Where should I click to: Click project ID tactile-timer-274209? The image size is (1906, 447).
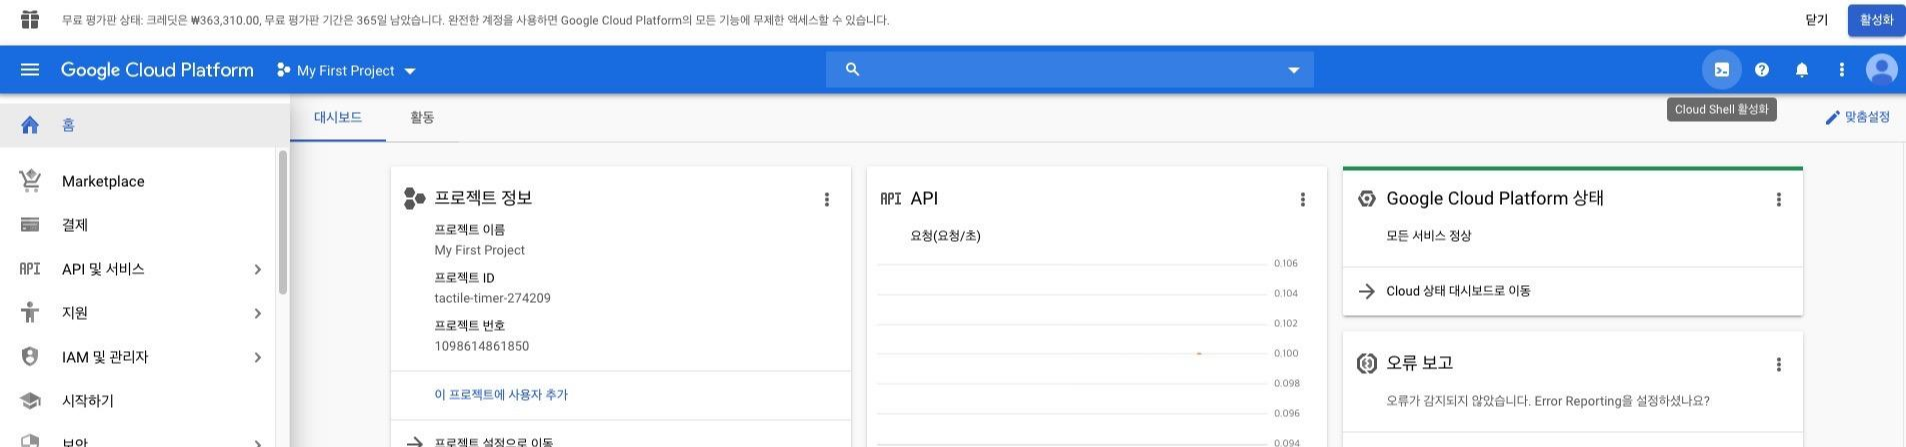pyautogui.click(x=492, y=298)
